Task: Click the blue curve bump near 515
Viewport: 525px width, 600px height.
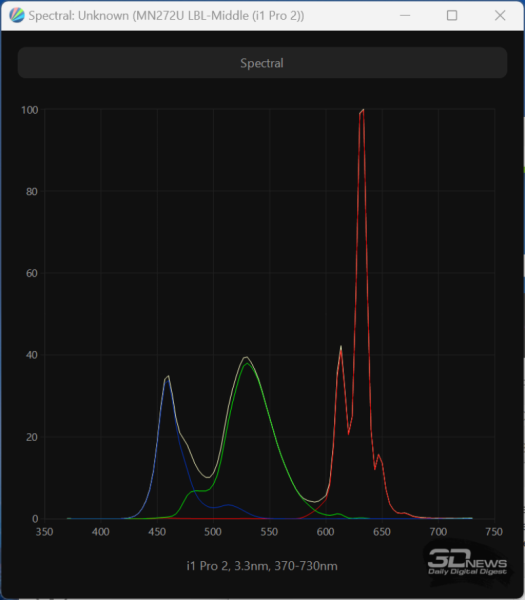Action: [x=229, y=505]
